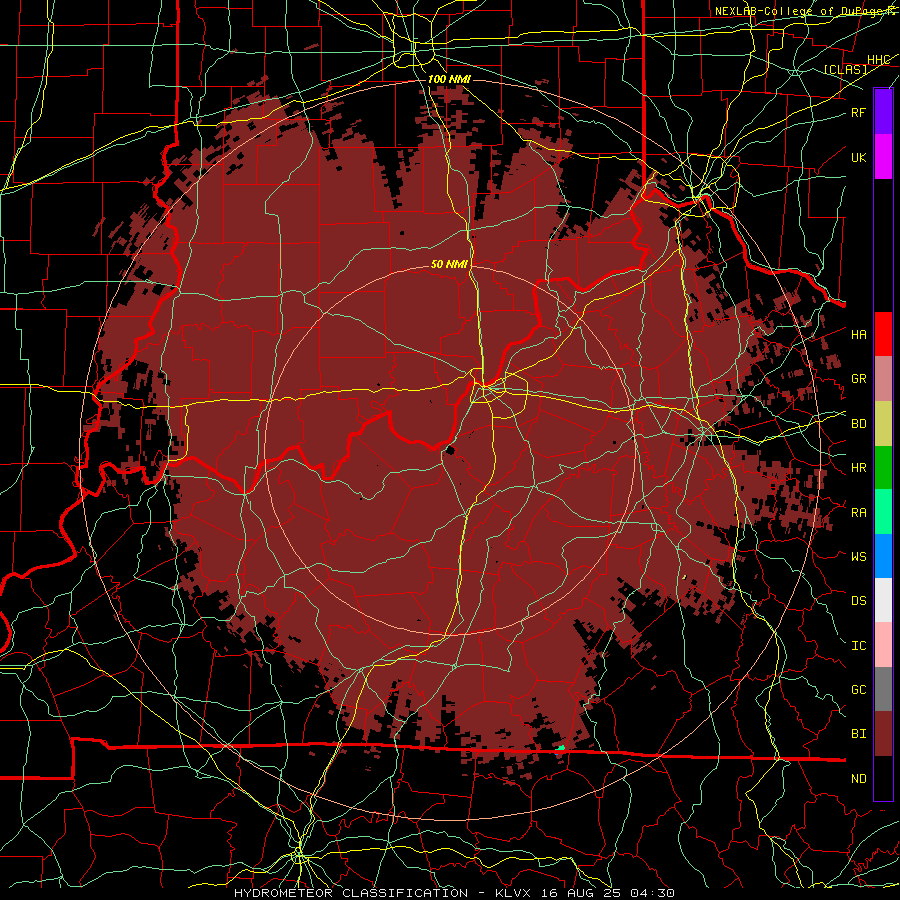
Task: Click the 'GC' legend label
Action: point(859,690)
